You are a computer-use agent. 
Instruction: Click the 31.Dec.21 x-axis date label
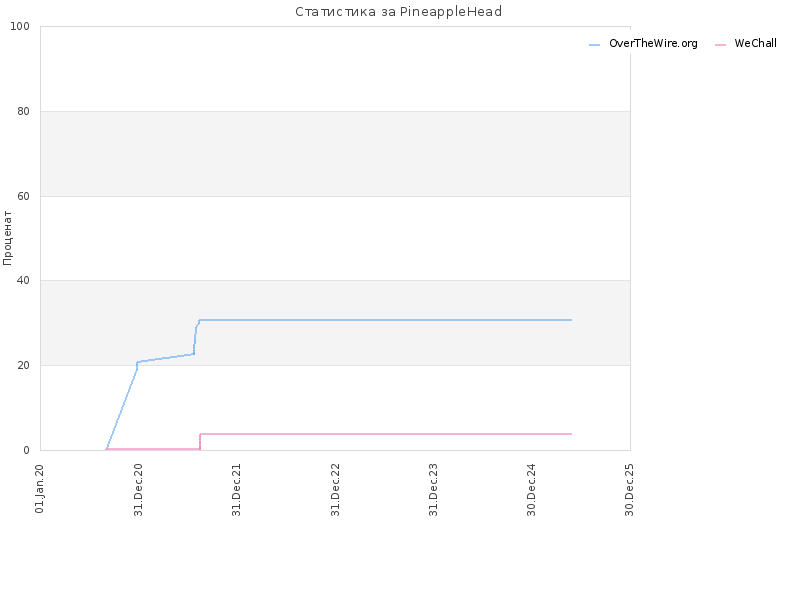236,490
